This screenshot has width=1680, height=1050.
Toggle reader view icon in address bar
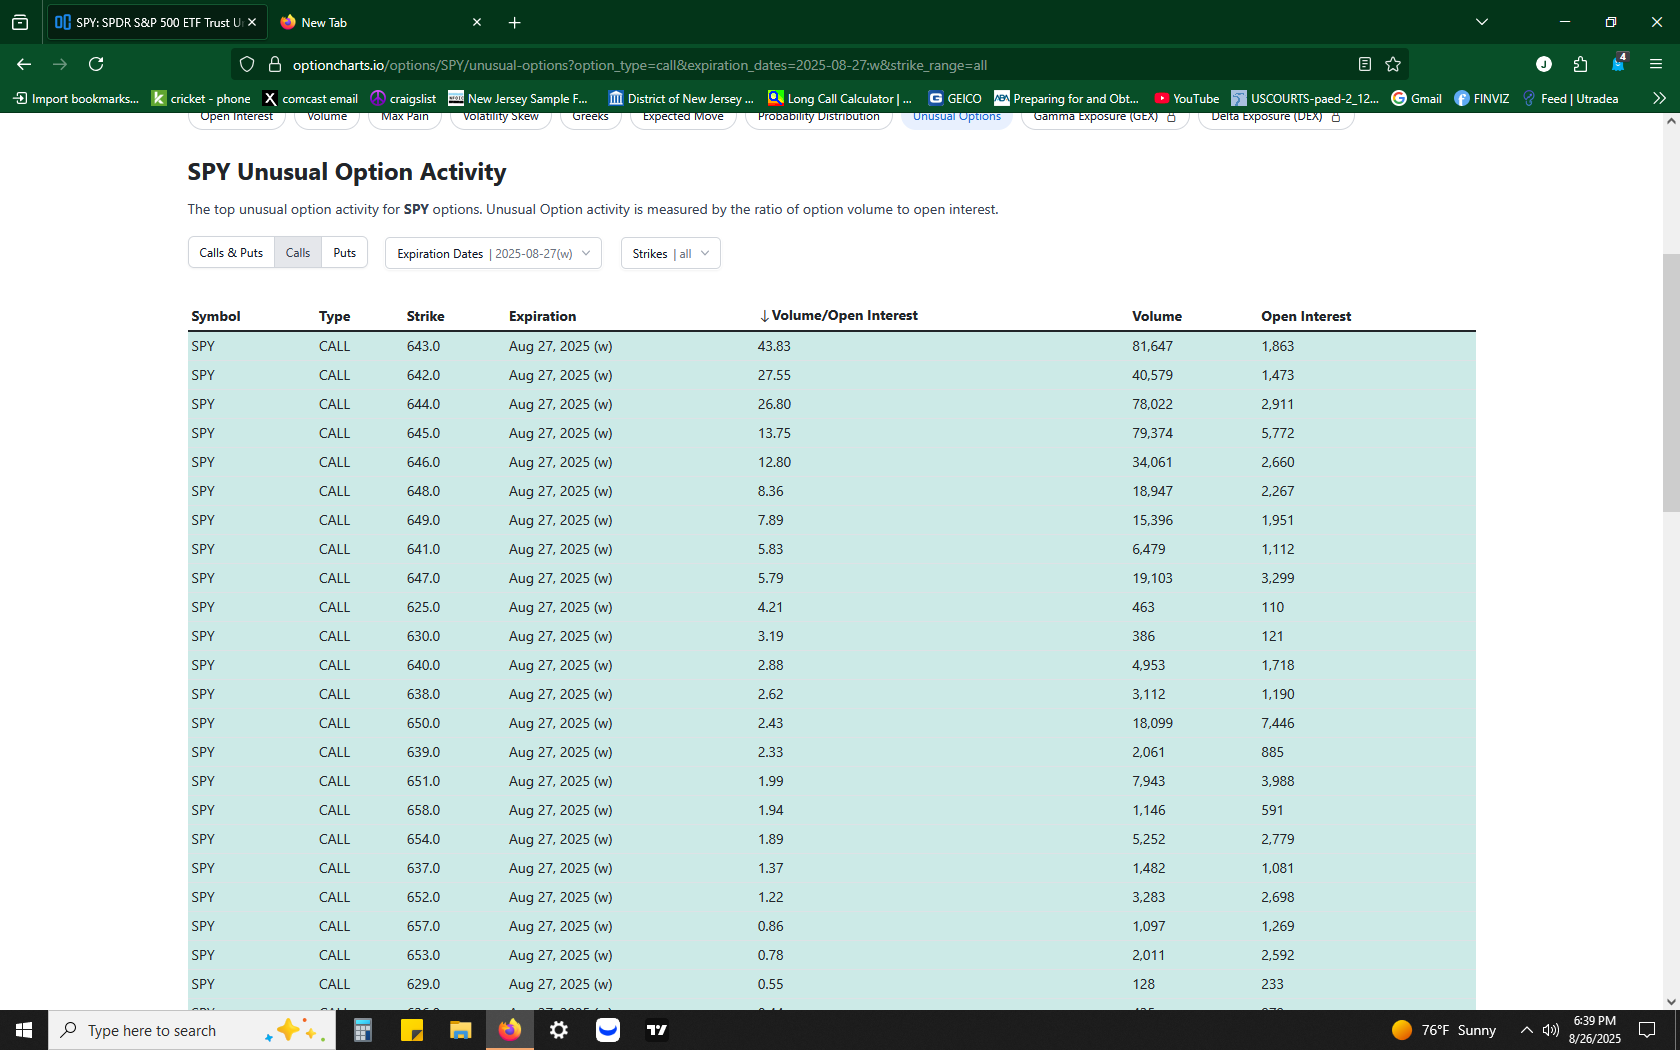coord(1365,64)
